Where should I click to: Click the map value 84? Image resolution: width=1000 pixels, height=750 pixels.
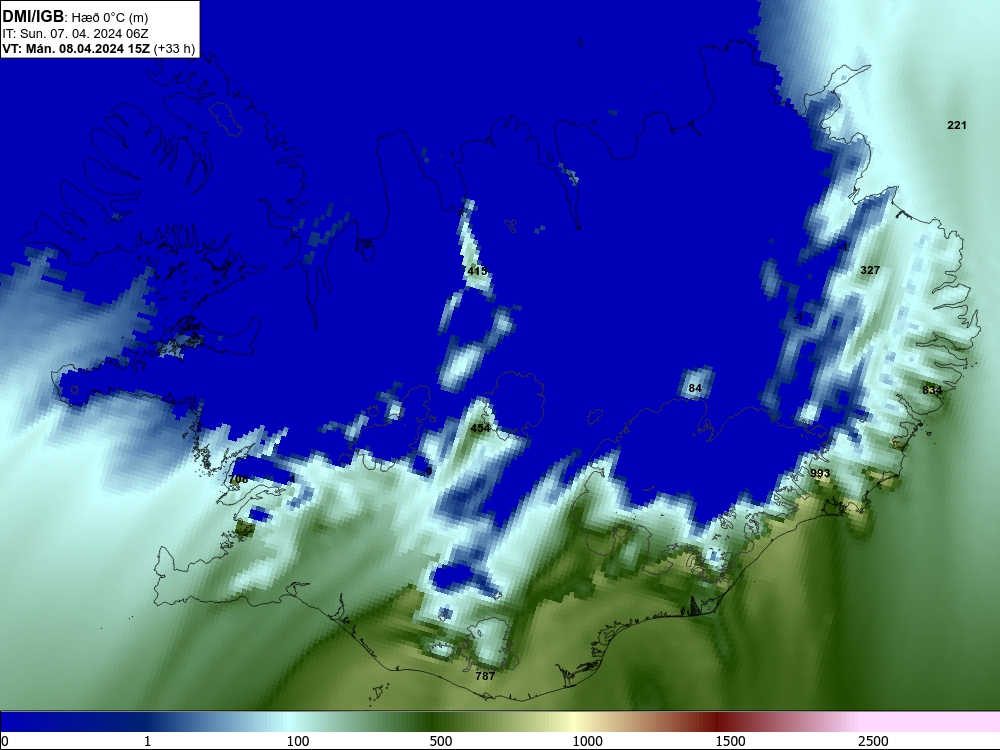(695, 388)
